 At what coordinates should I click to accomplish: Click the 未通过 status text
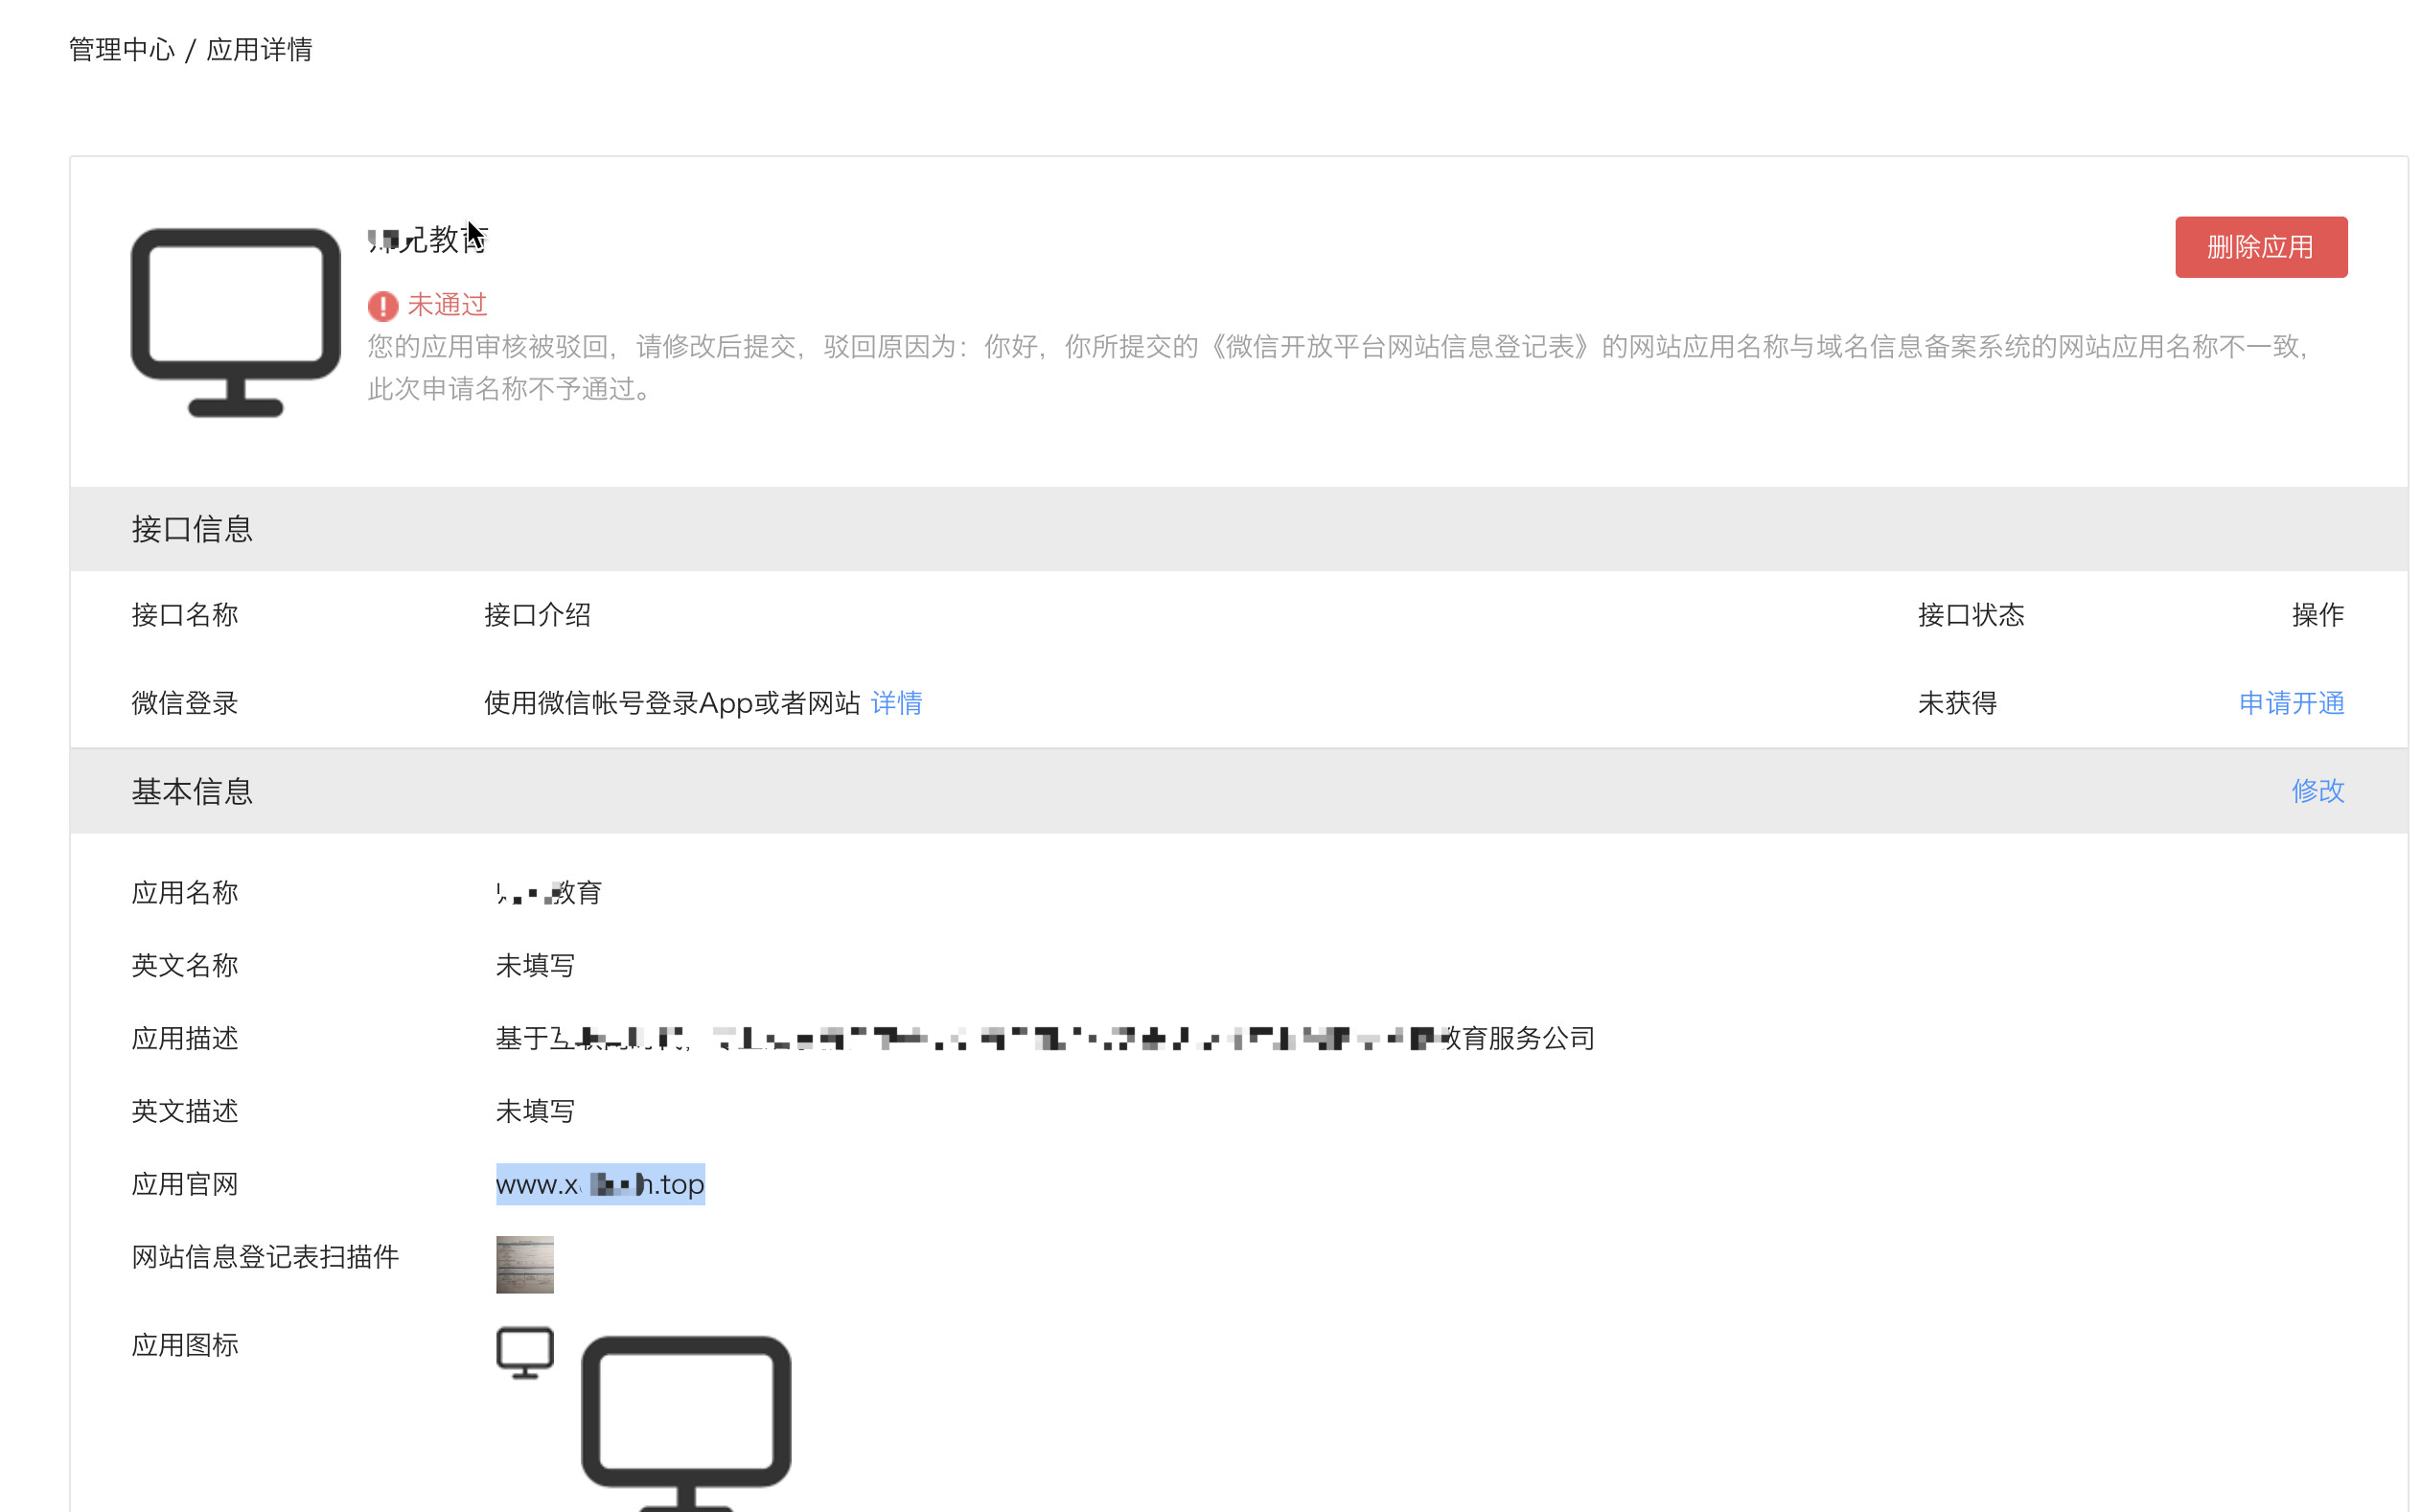[x=447, y=304]
